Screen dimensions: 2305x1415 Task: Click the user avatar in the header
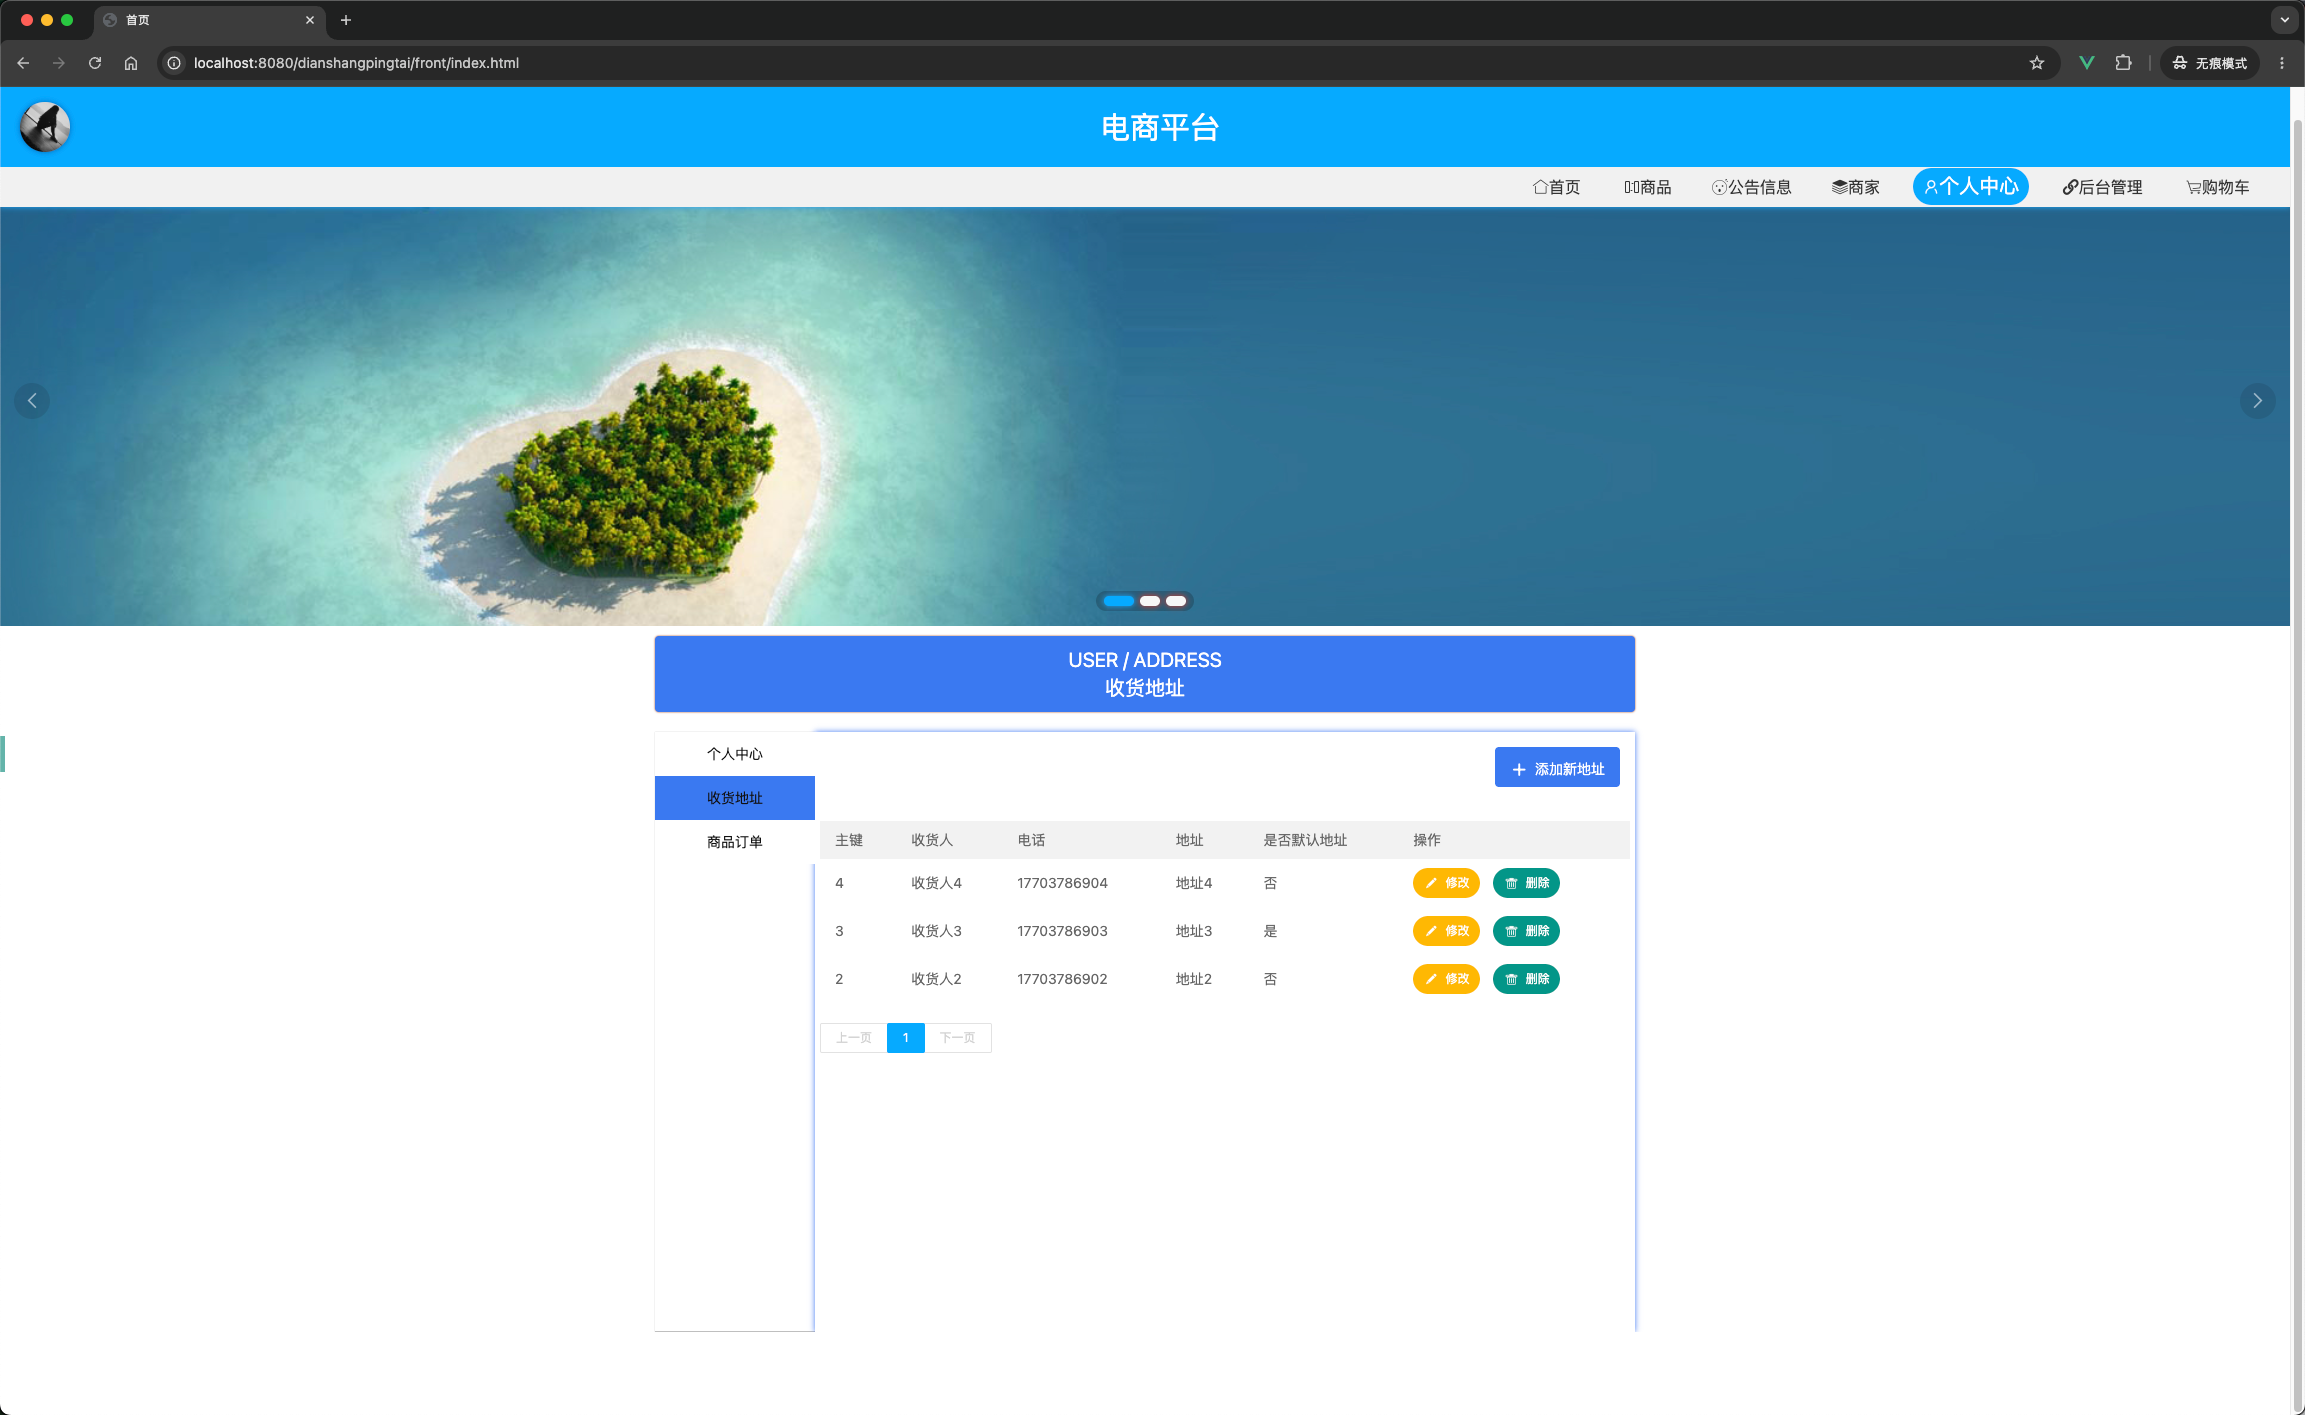[45, 127]
